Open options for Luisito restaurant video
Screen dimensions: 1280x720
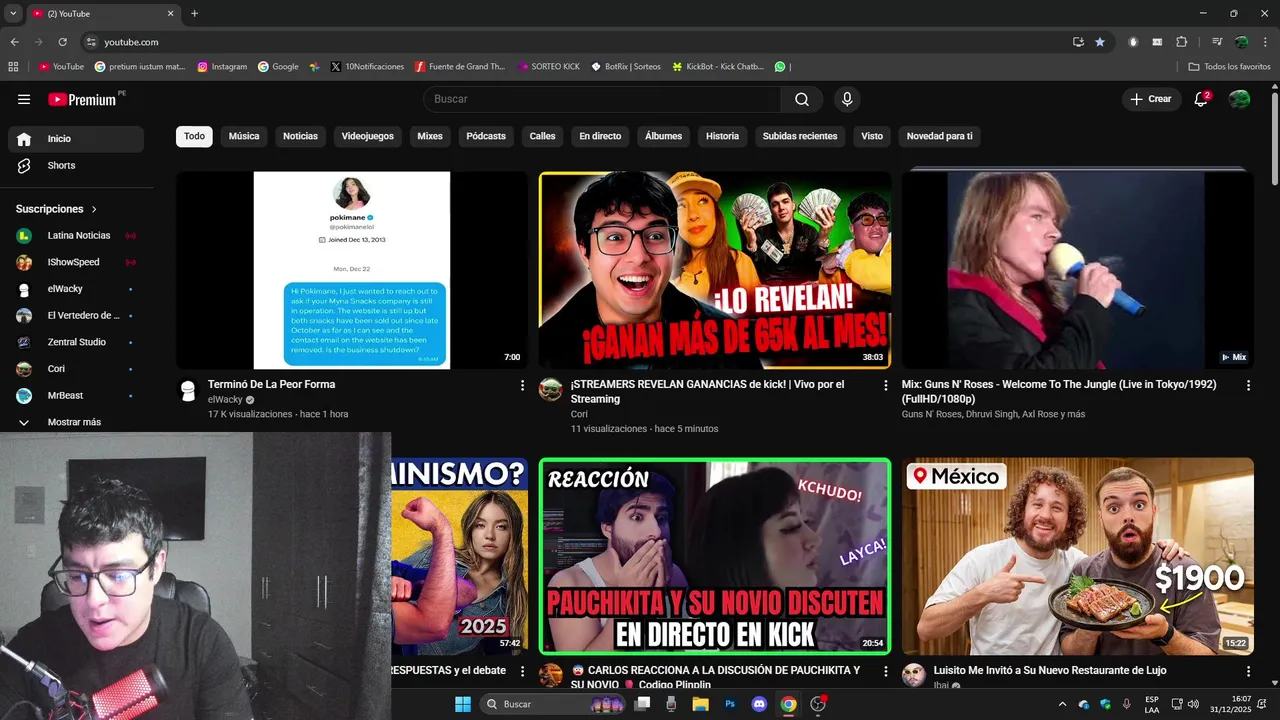(x=1248, y=671)
